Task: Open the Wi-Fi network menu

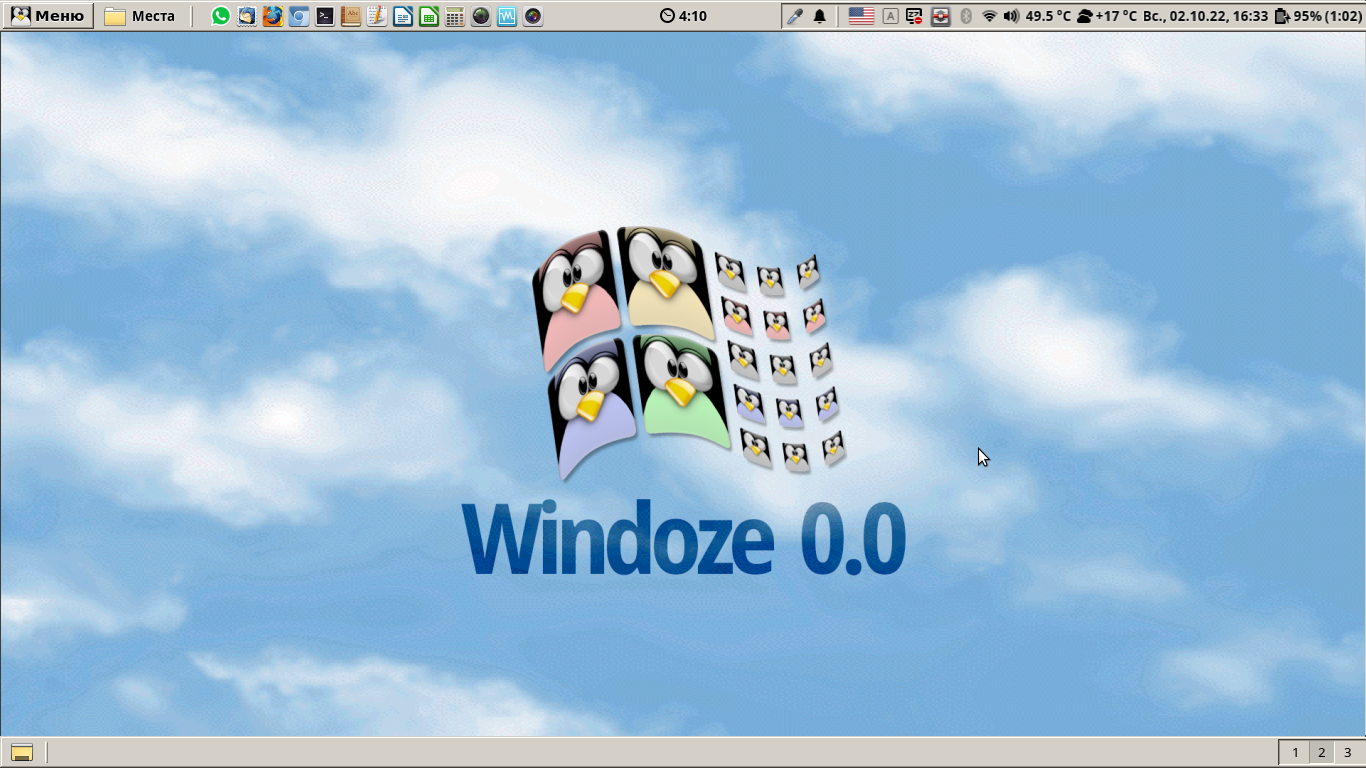Action: 990,16
